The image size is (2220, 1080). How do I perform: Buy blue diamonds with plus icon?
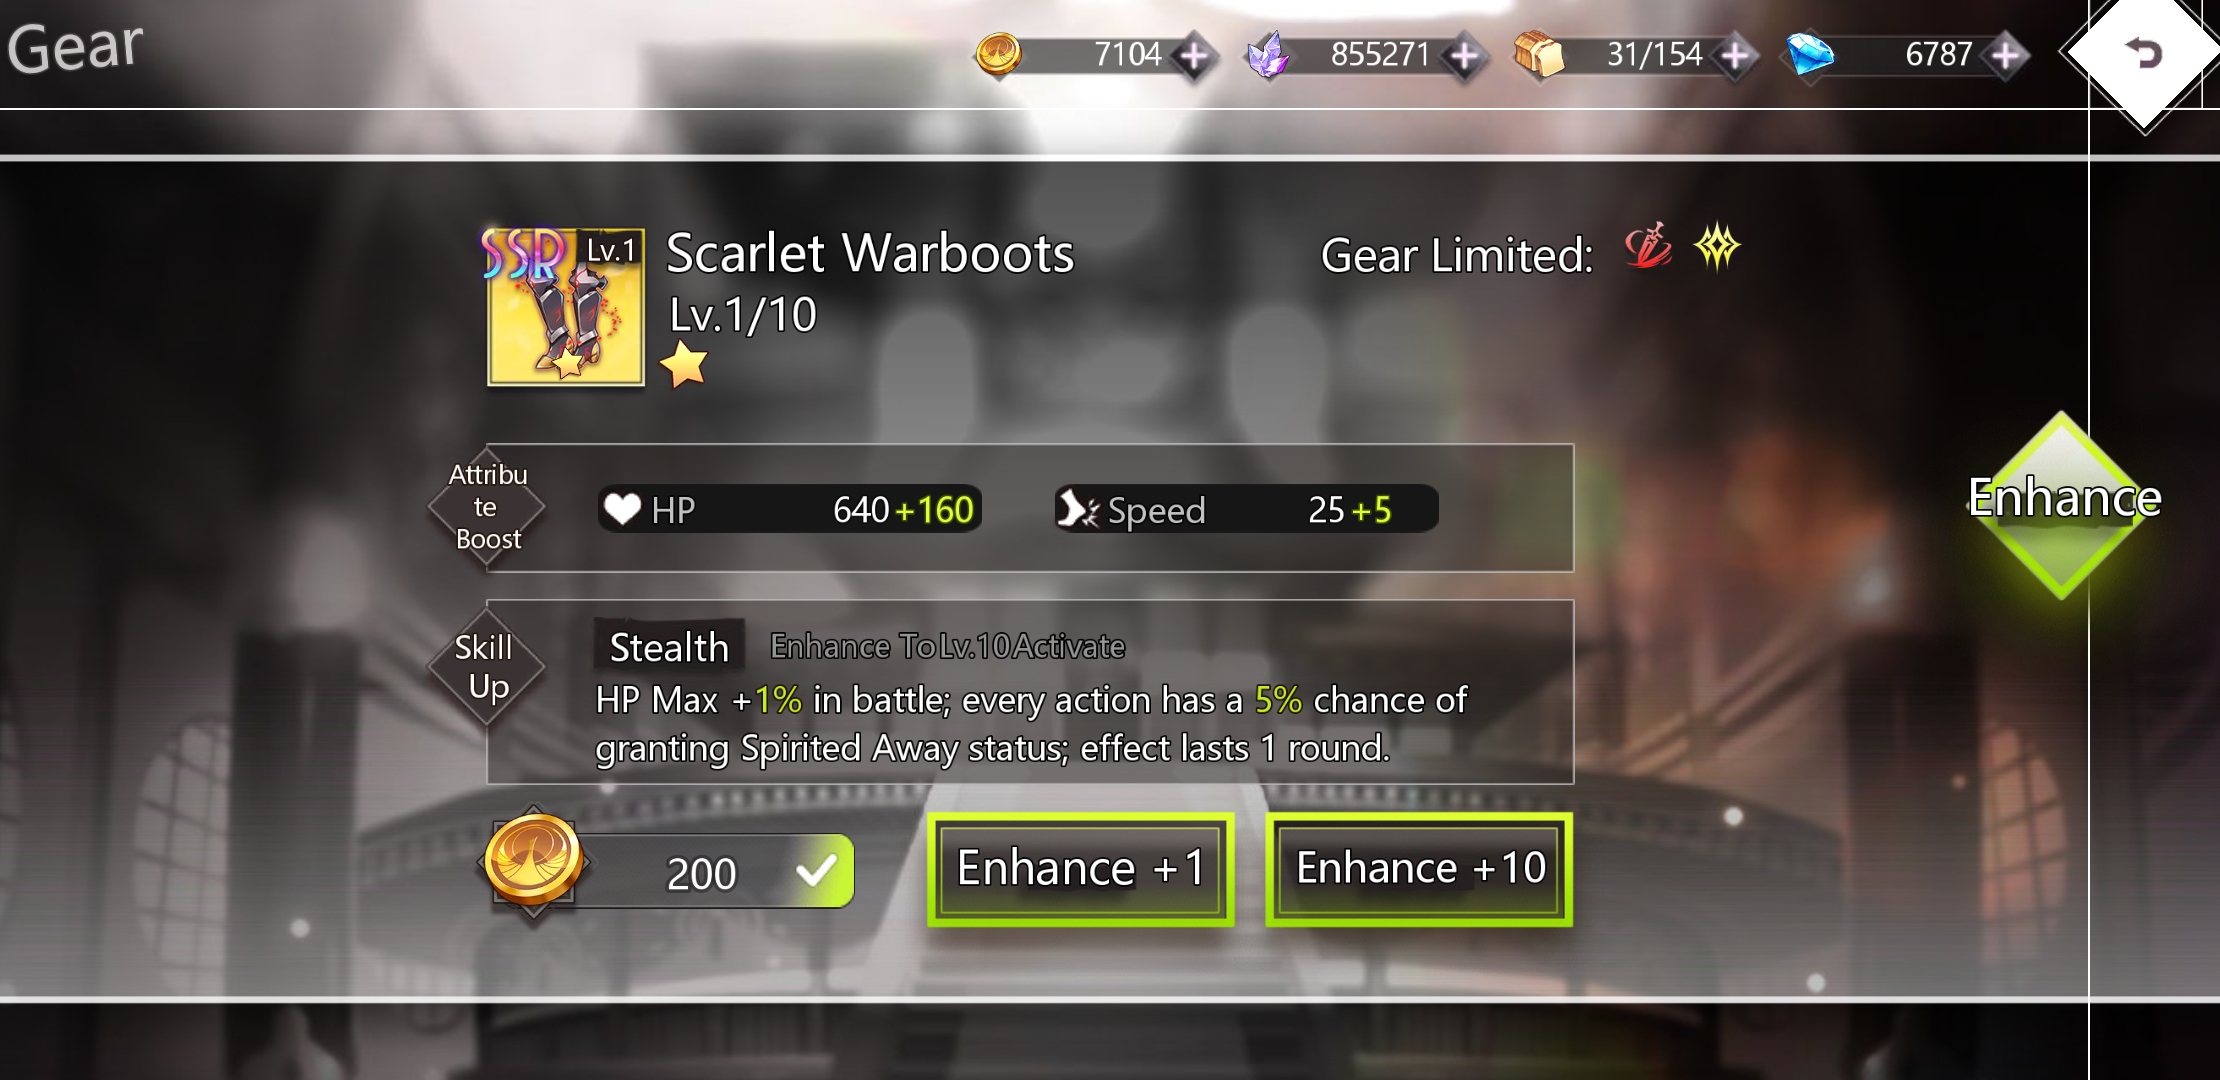point(2005,56)
